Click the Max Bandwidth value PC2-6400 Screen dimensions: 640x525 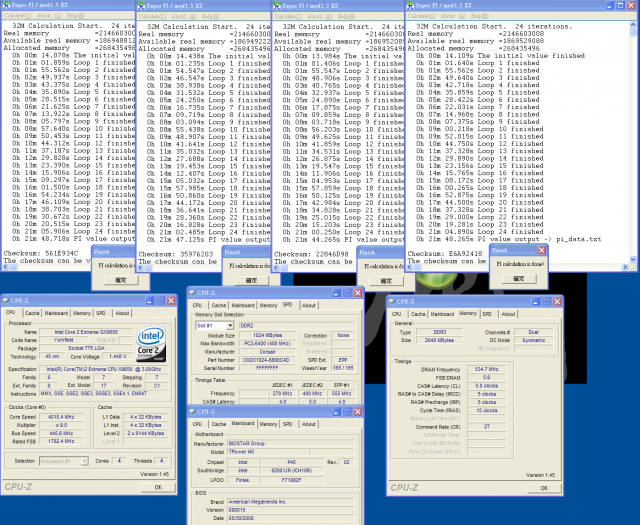(x=268, y=343)
